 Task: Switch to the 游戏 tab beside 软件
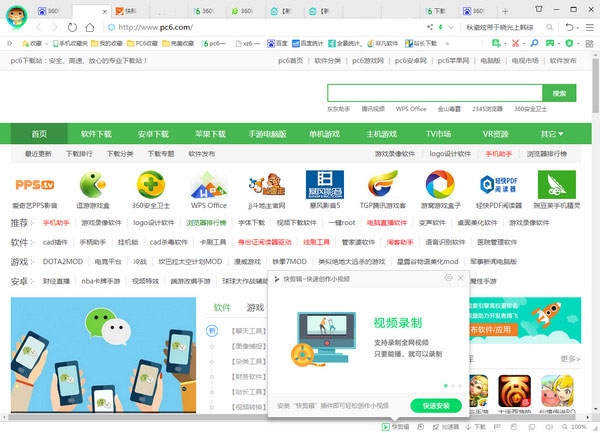pos(255,307)
